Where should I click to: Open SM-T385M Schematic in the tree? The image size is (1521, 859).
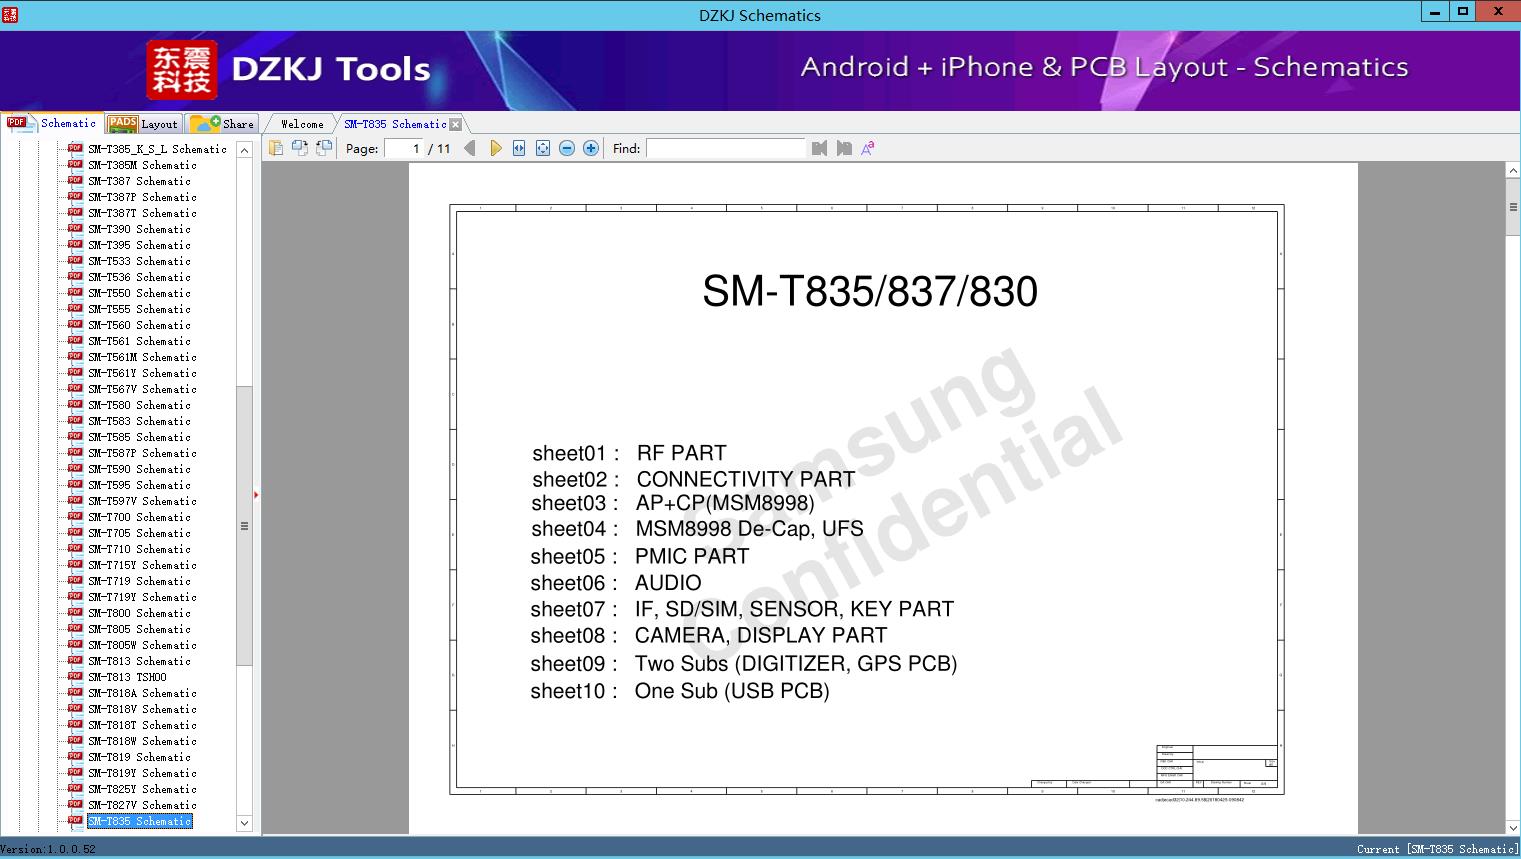[x=142, y=165]
